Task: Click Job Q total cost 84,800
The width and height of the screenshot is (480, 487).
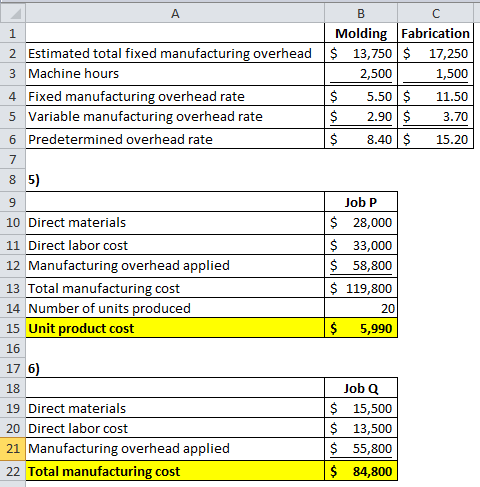Action: pyautogui.click(x=361, y=471)
